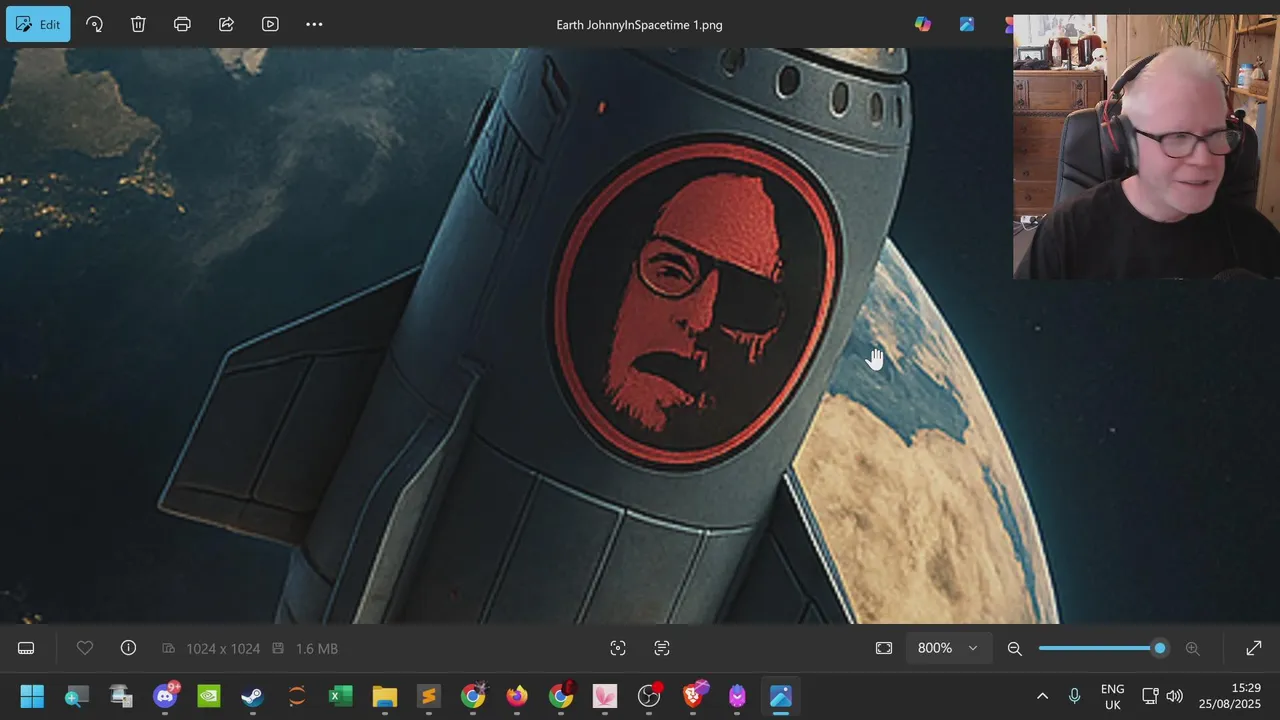Open Brave browser from the taskbar
The width and height of the screenshot is (1280, 720).
[693, 696]
